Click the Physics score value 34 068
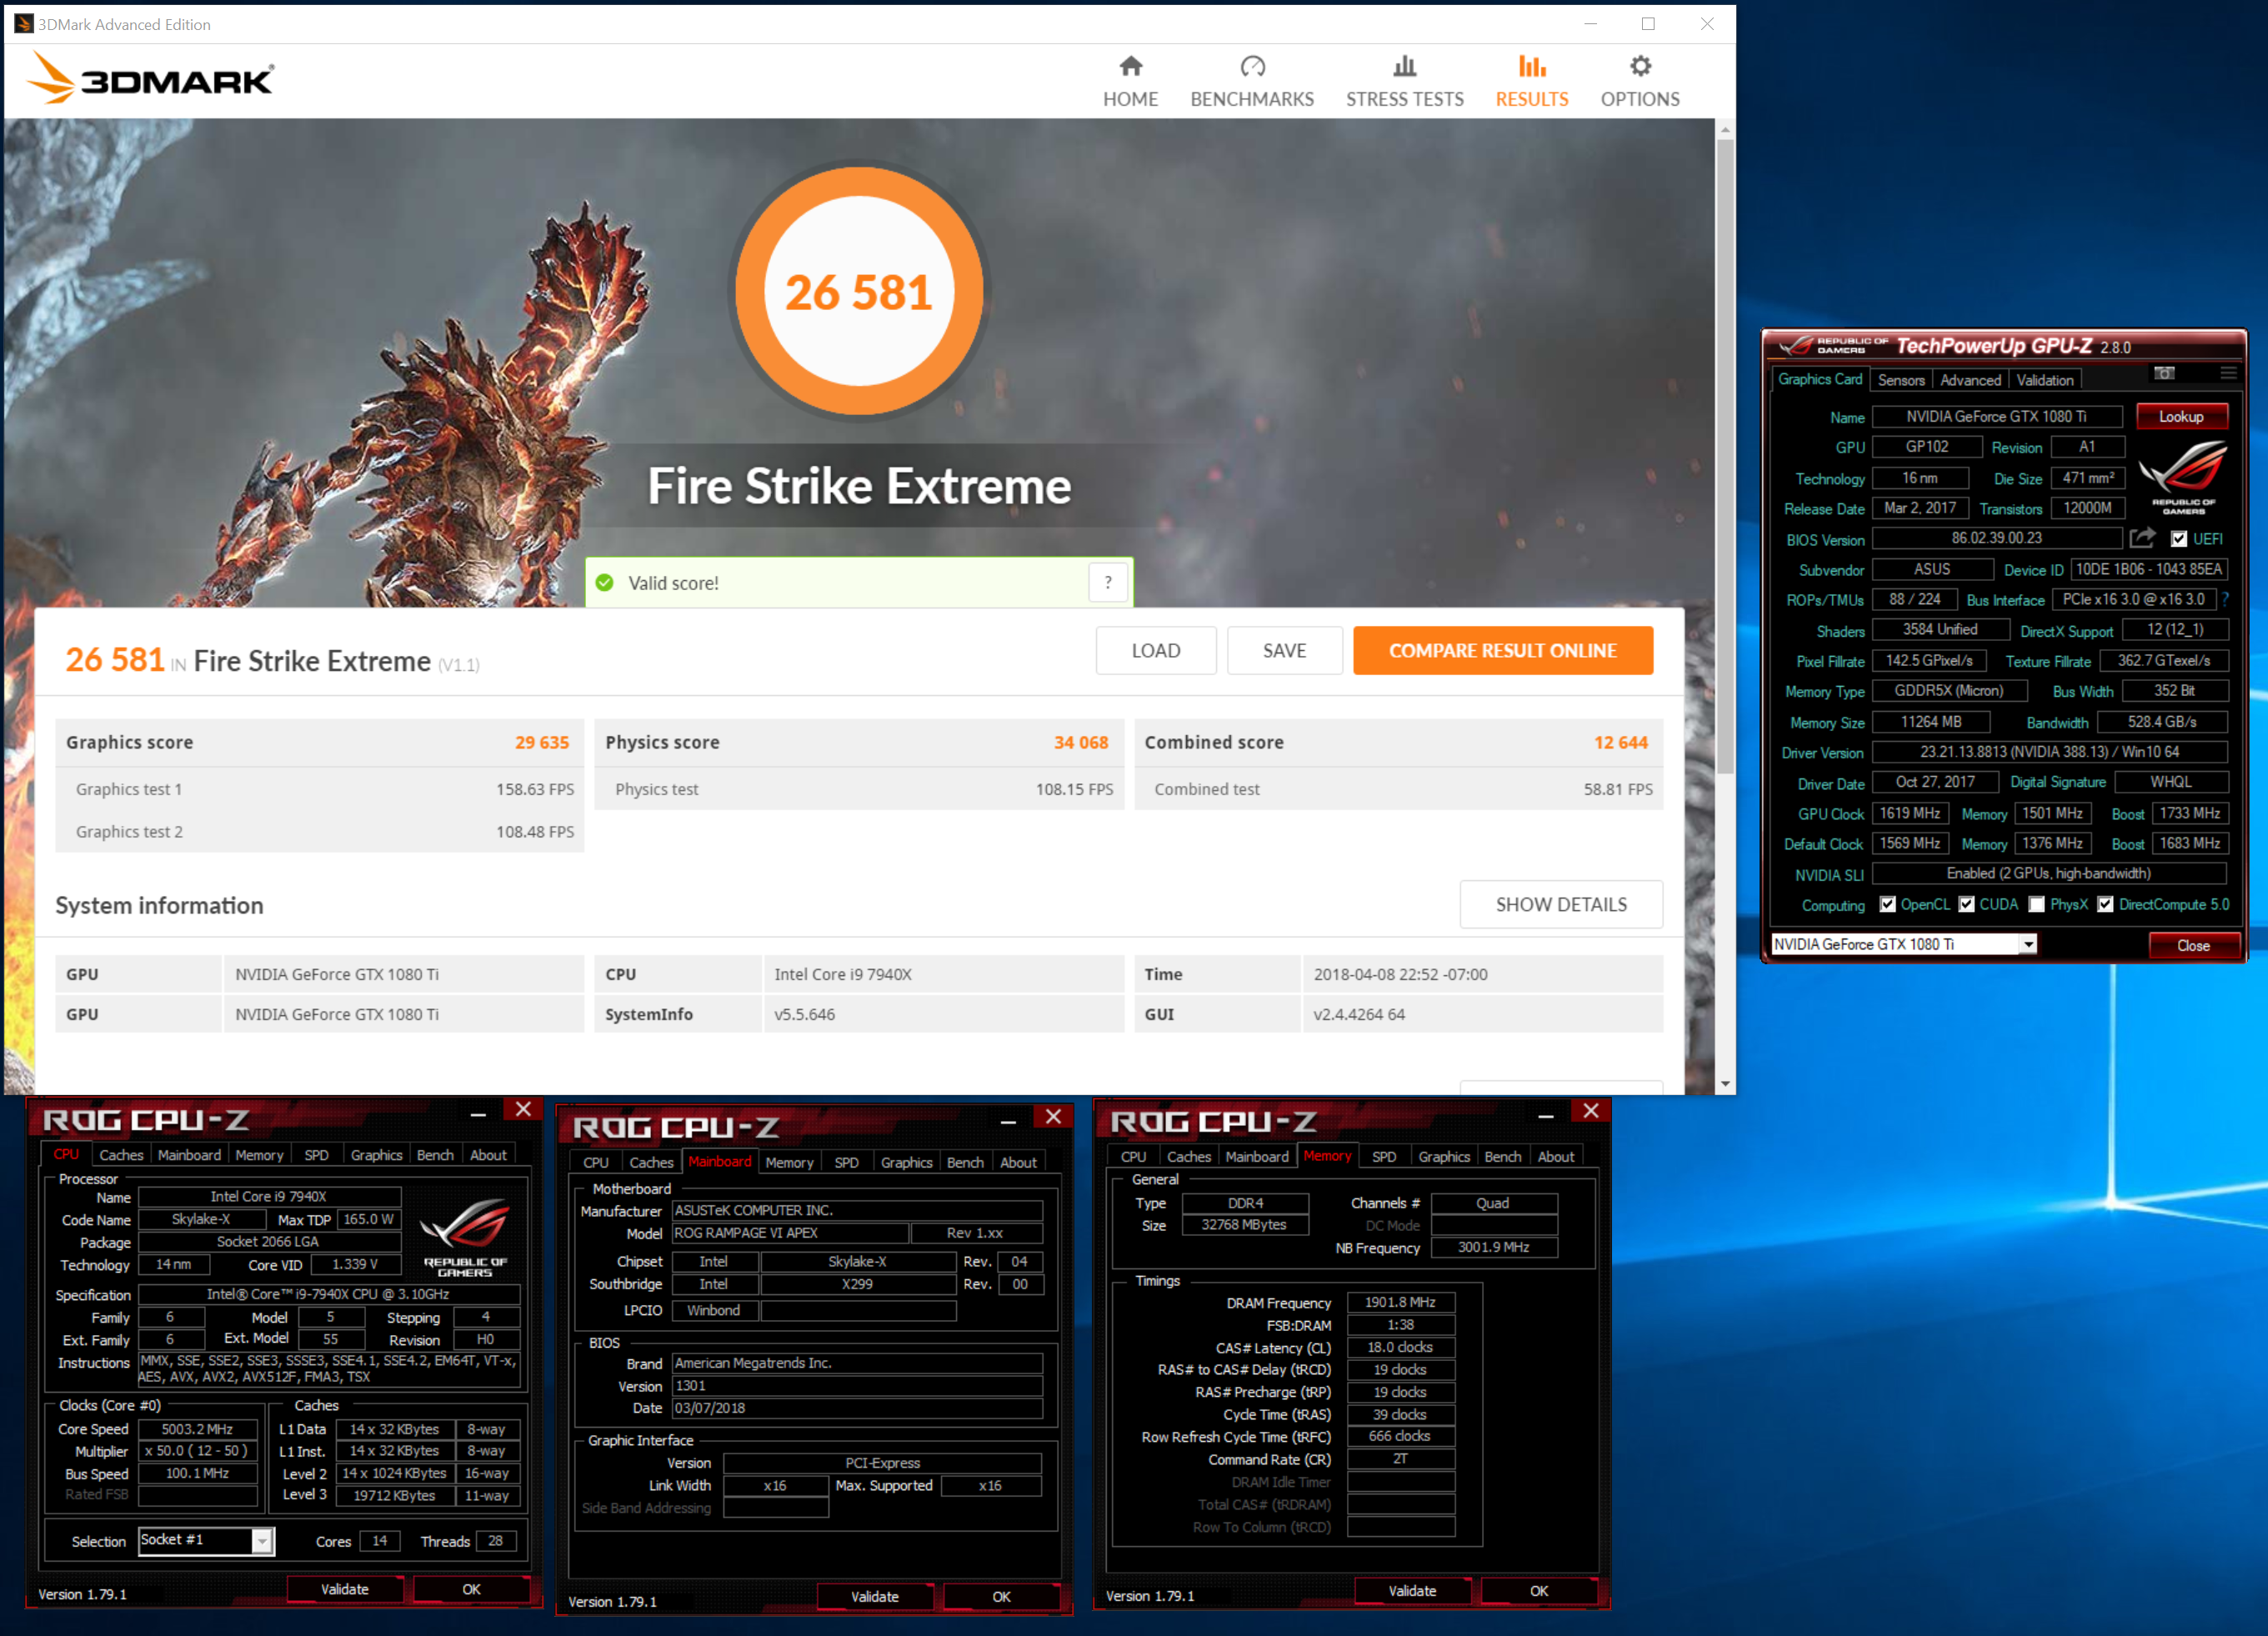This screenshot has width=2268, height=1636. click(x=1081, y=742)
